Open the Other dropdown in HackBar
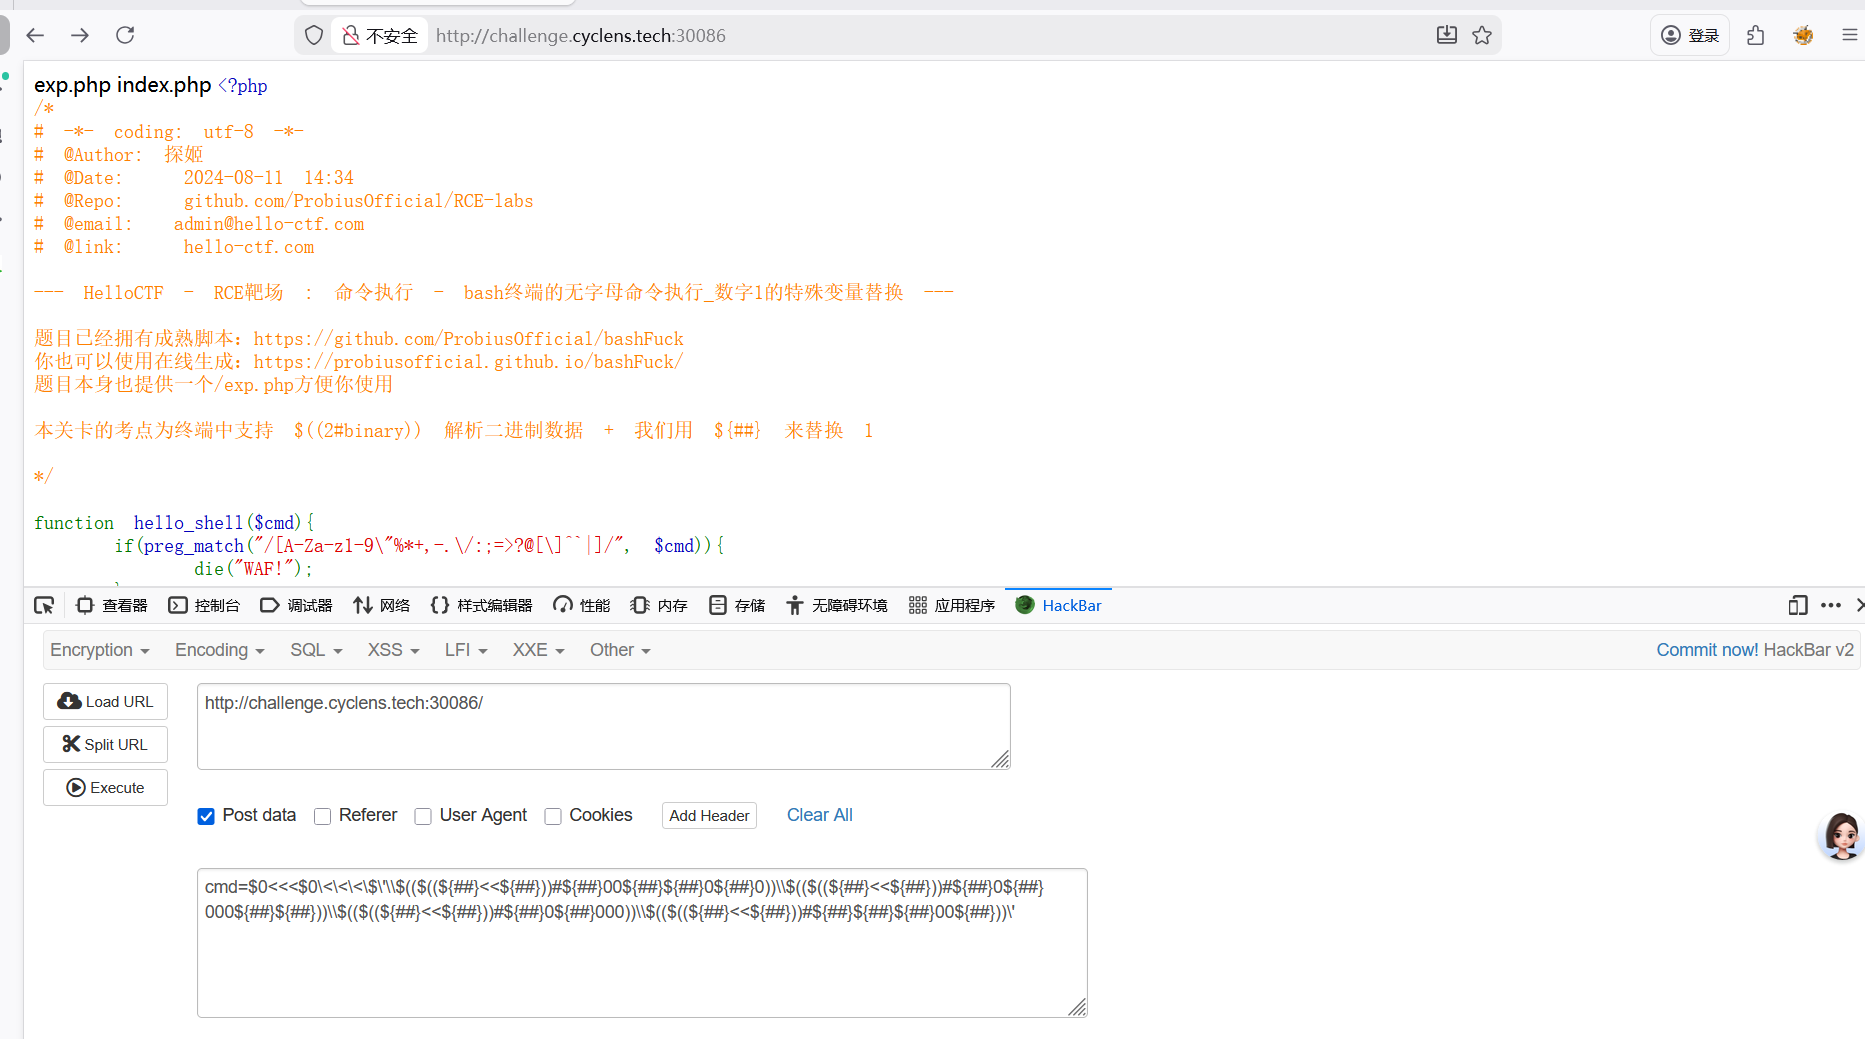 pos(620,650)
